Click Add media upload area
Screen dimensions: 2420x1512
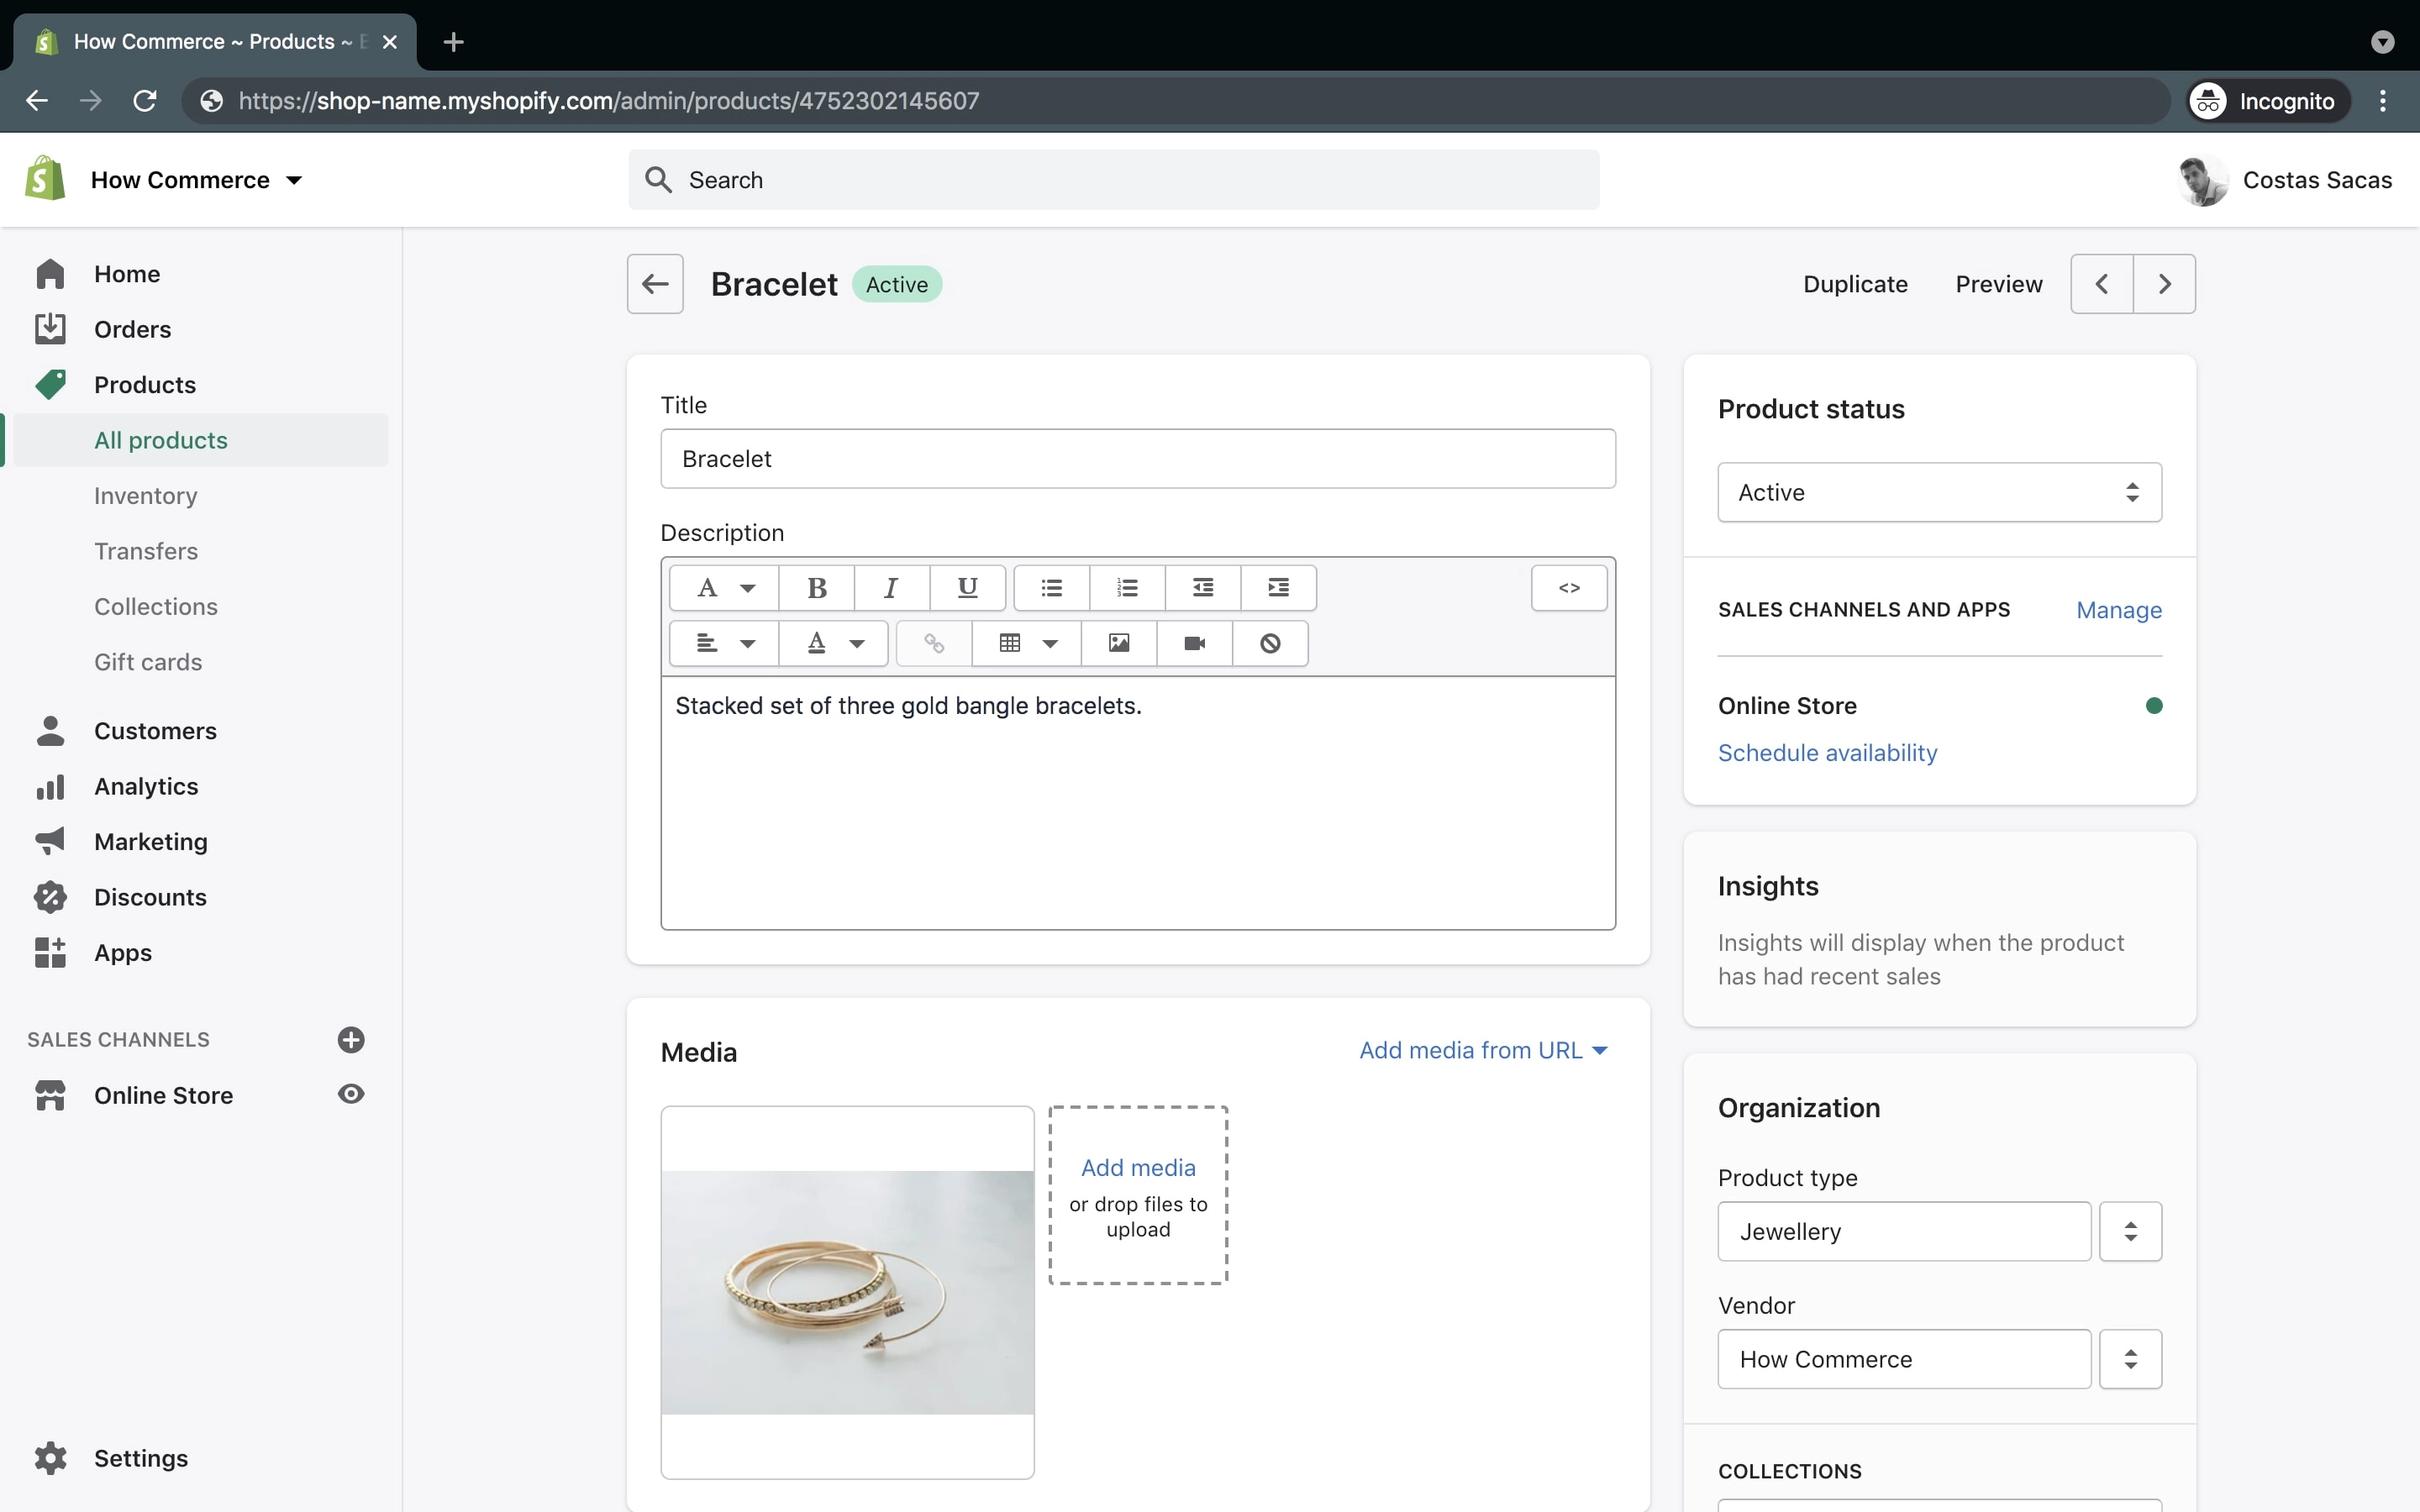click(1138, 1195)
